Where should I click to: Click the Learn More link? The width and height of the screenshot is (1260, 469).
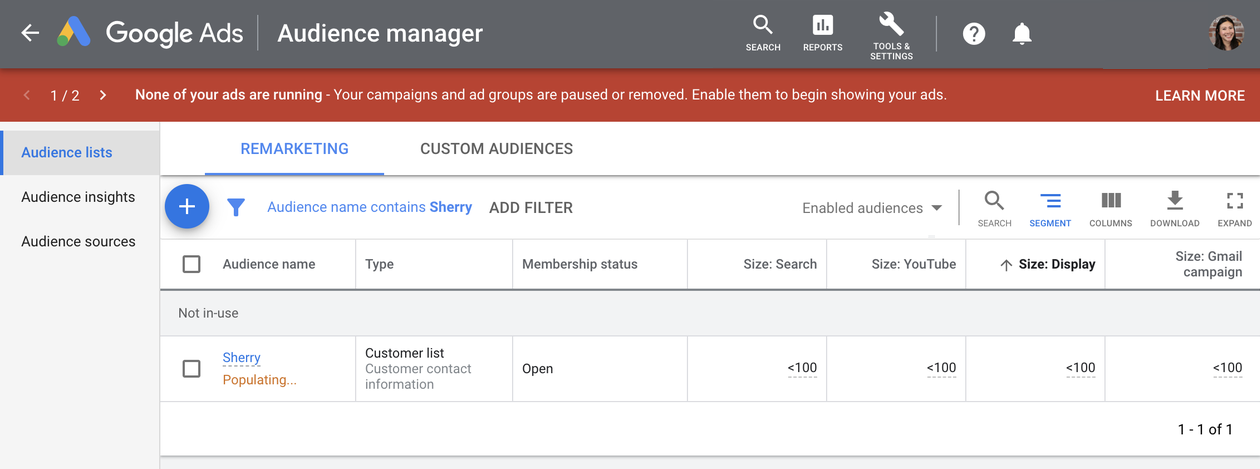point(1199,96)
